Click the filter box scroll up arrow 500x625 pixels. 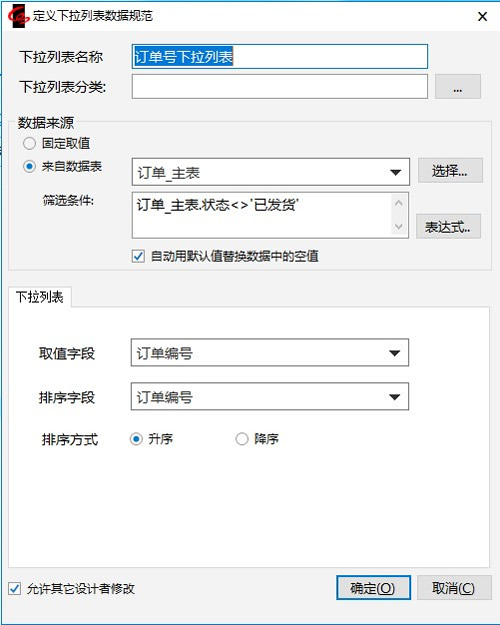[x=398, y=203]
